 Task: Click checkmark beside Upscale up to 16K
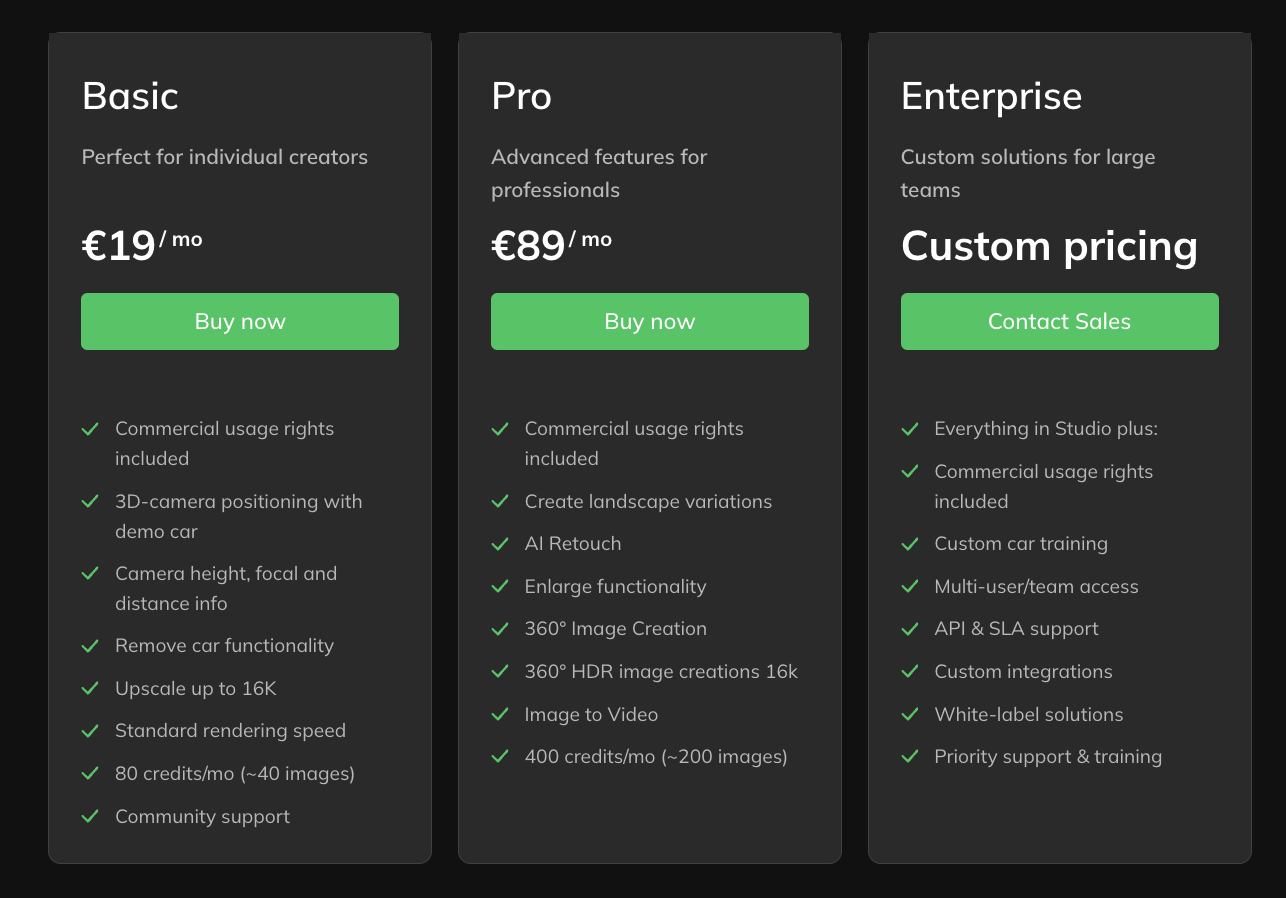click(x=90, y=688)
